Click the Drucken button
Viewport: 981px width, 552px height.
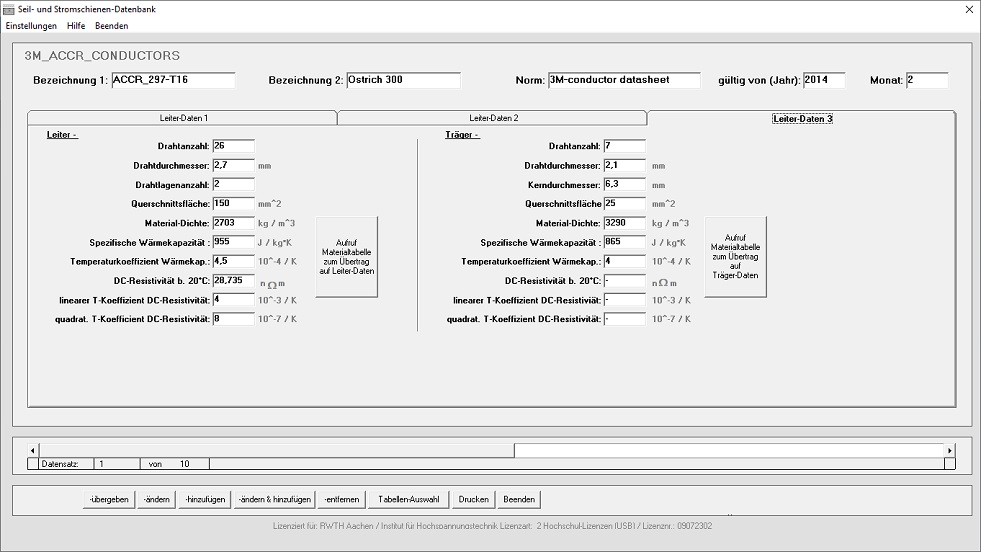click(x=473, y=499)
